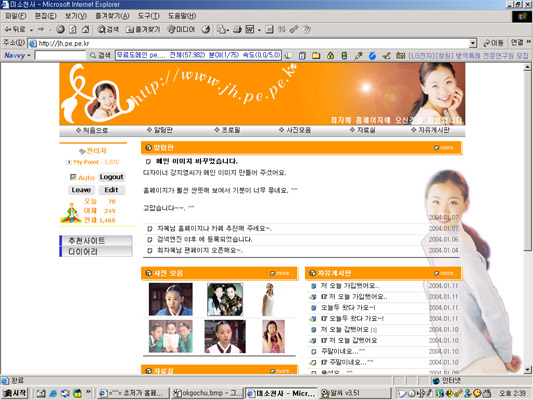Open the 추천사이트 sidebar item

coord(96,241)
